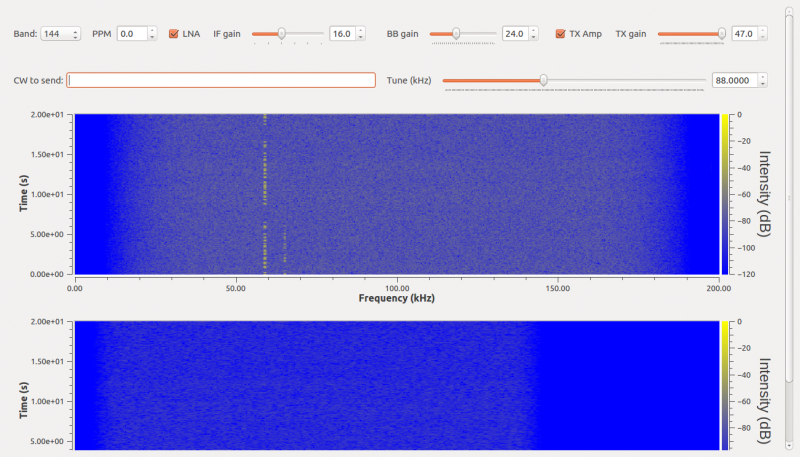Click the BB gain slider handle
800x457 pixels.
tap(456, 34)
